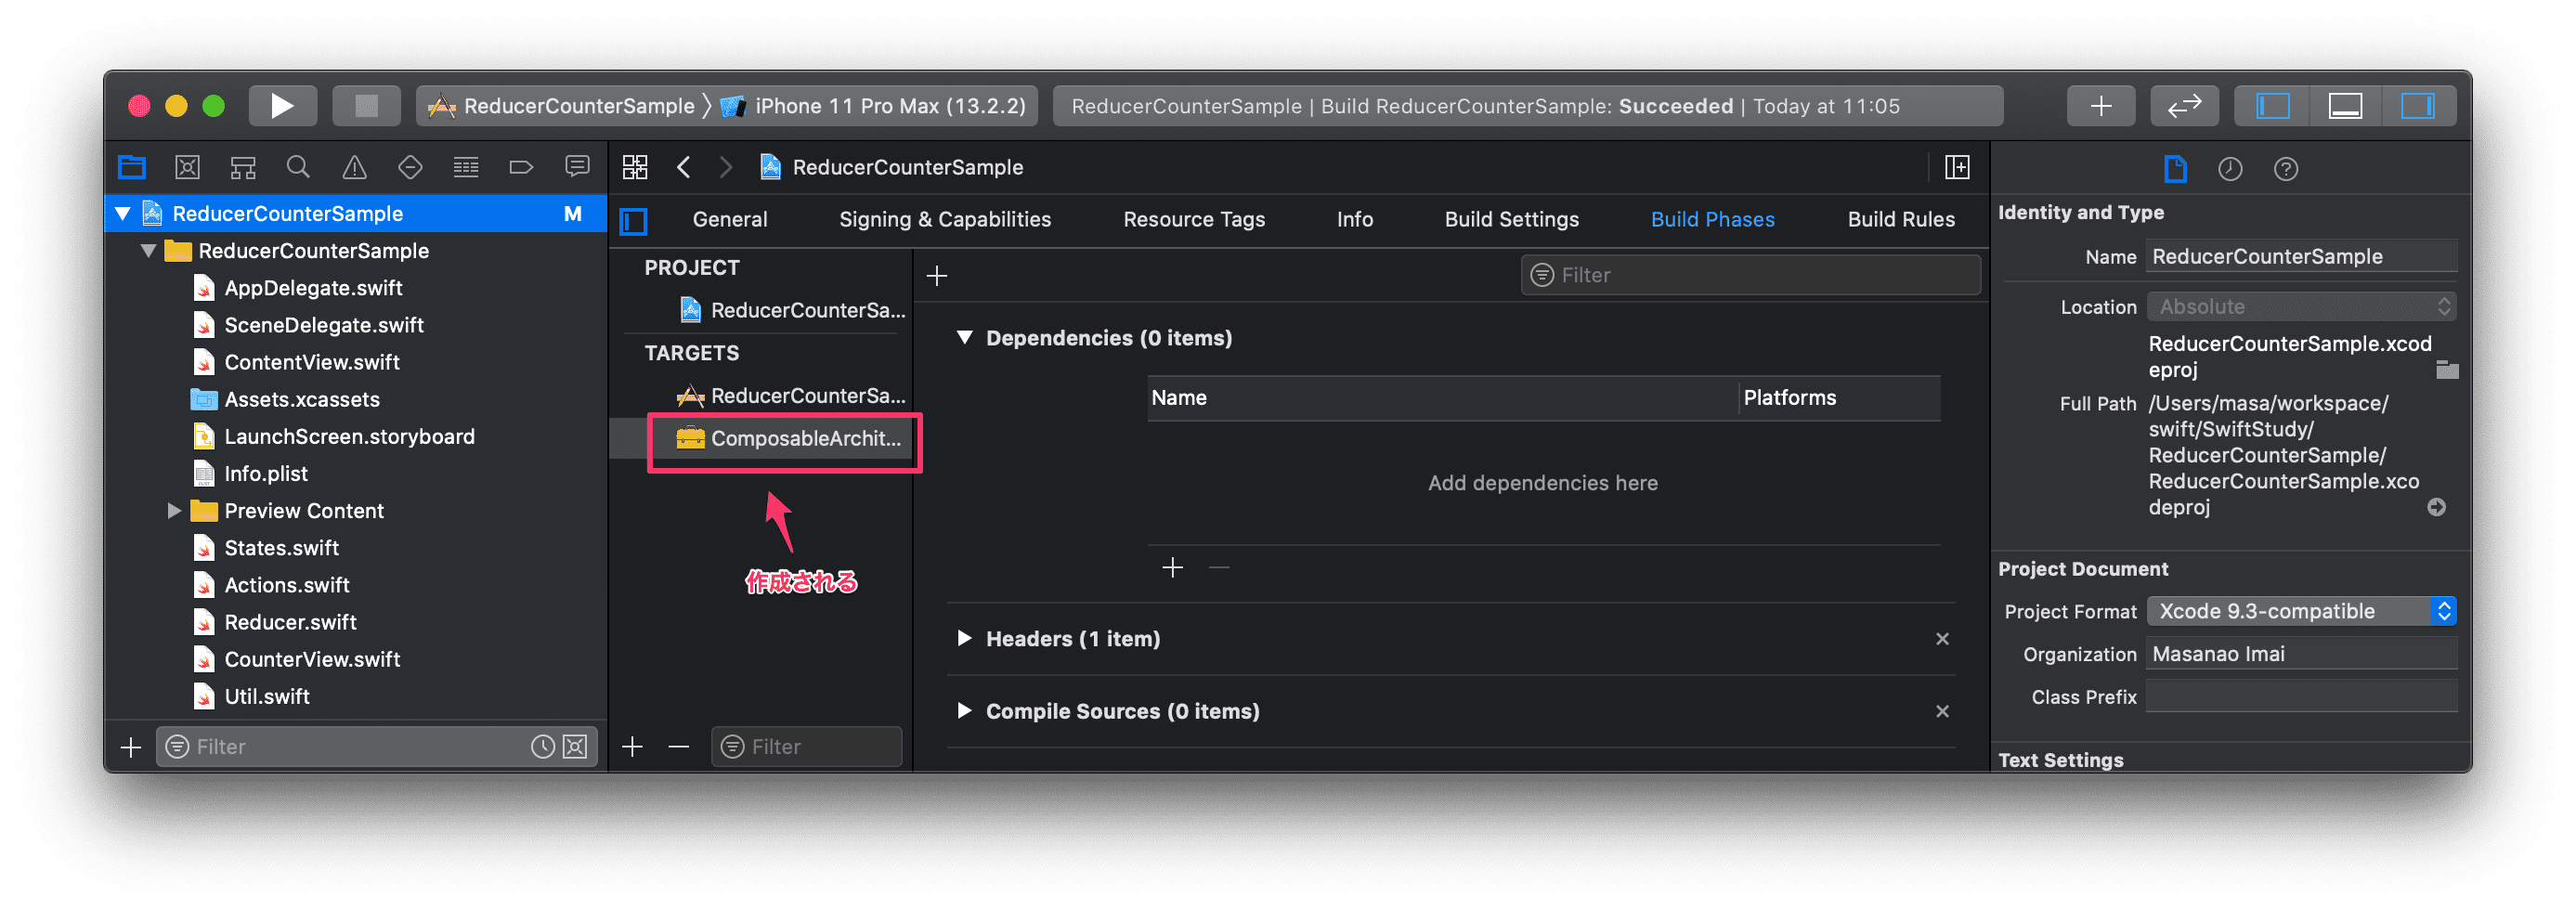Click the Run (play) button
This screenshot has height=910, width=2576.
(282, 106)
